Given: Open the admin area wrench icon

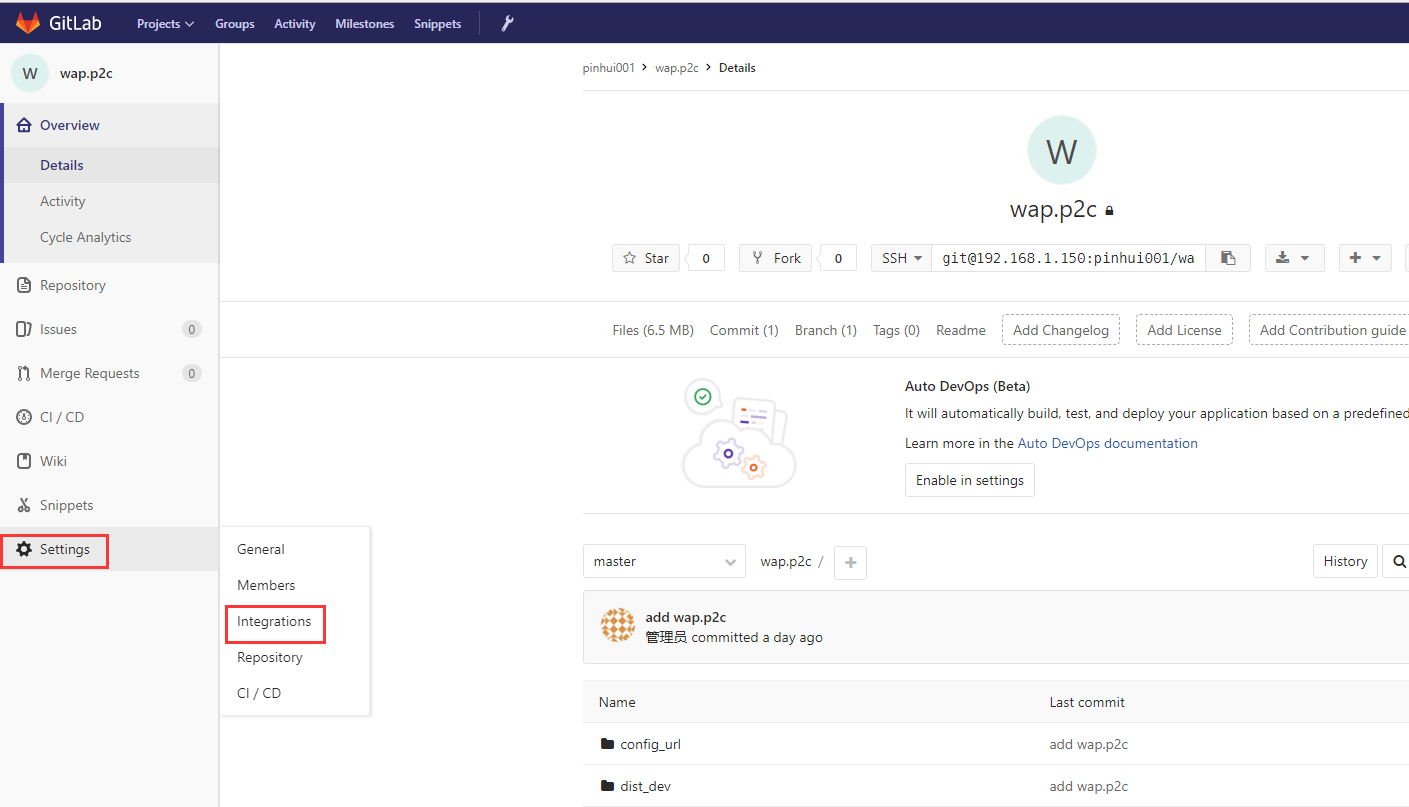Looking at the screenshot, I should [508, 23].
